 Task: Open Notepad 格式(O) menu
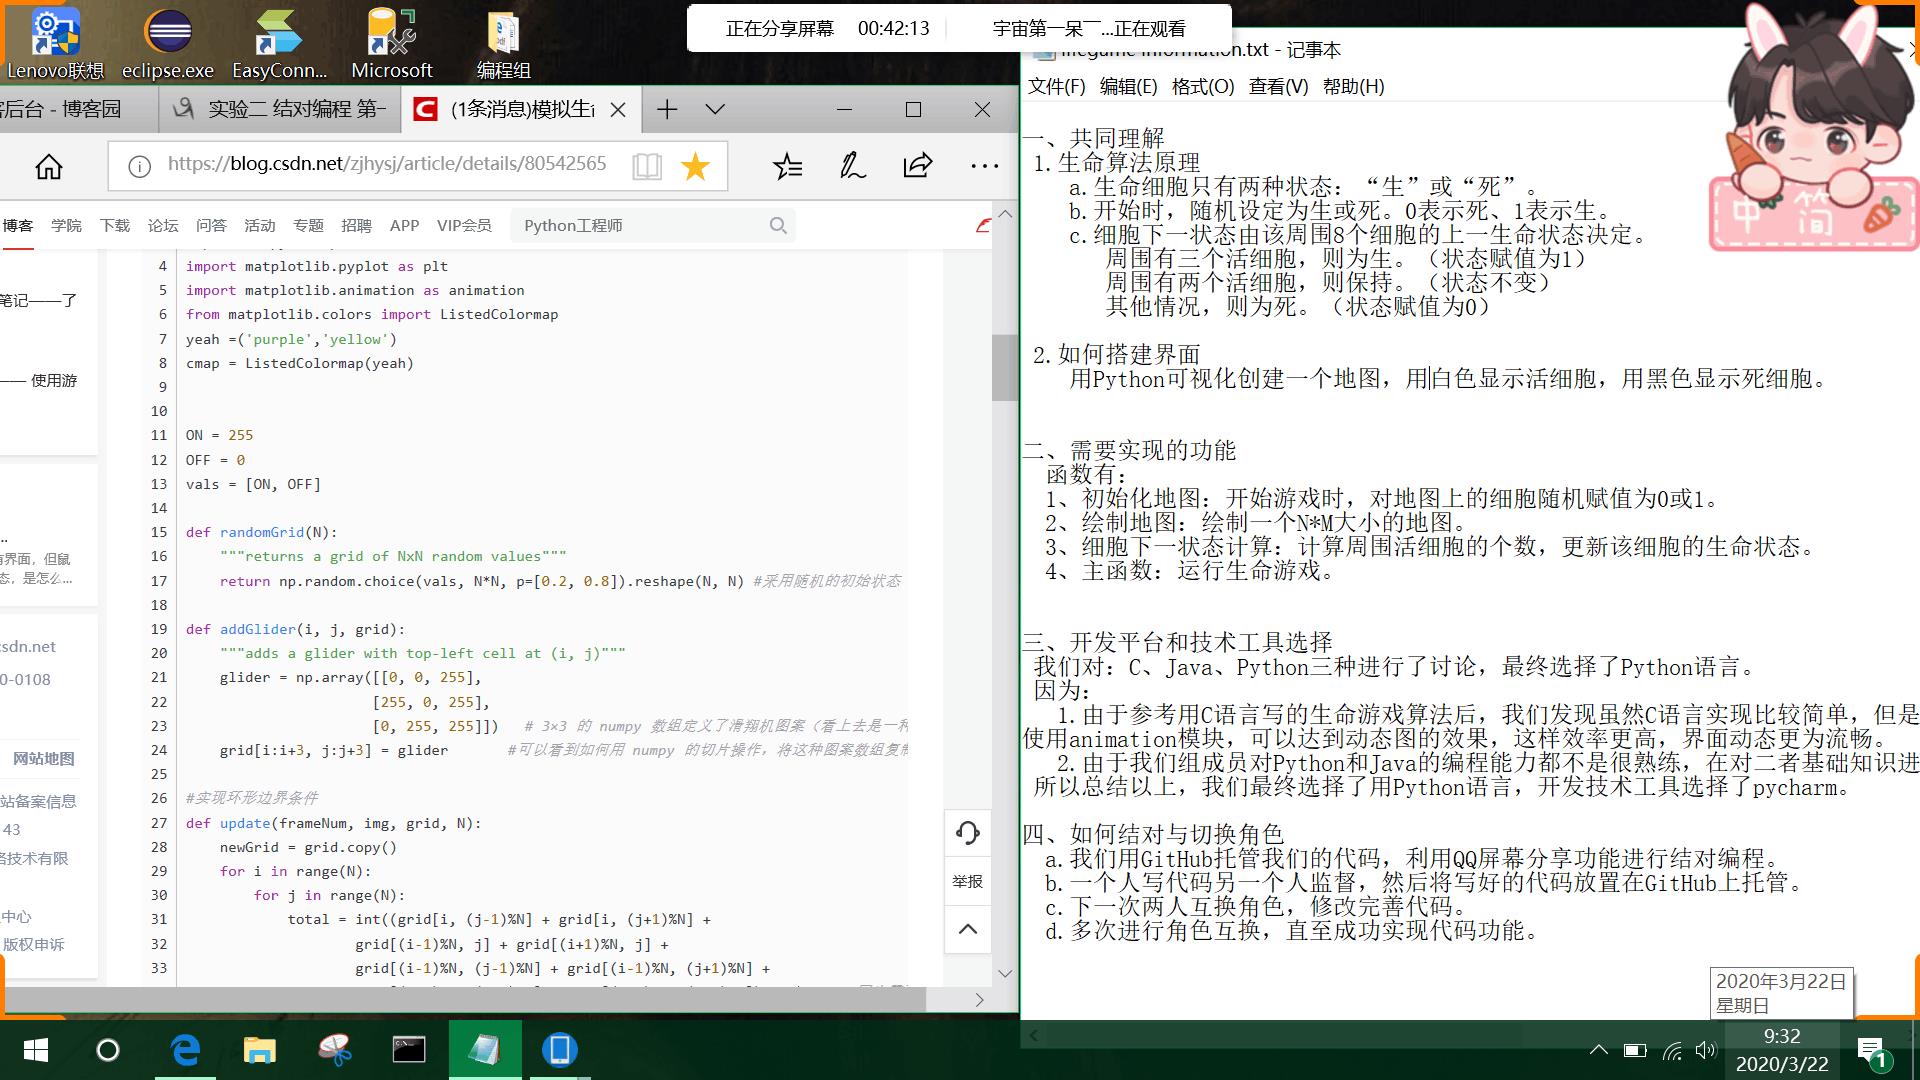1202,87
